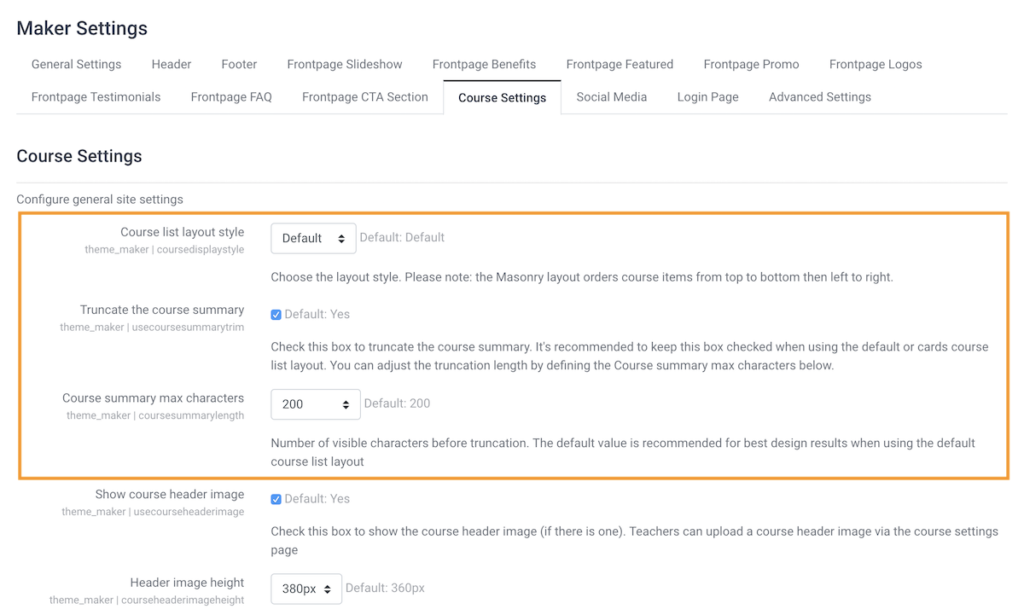The height and width of the screenshot is (615, 1024).
Task: Open the Header image height dropdown
Action: point(305,589)
